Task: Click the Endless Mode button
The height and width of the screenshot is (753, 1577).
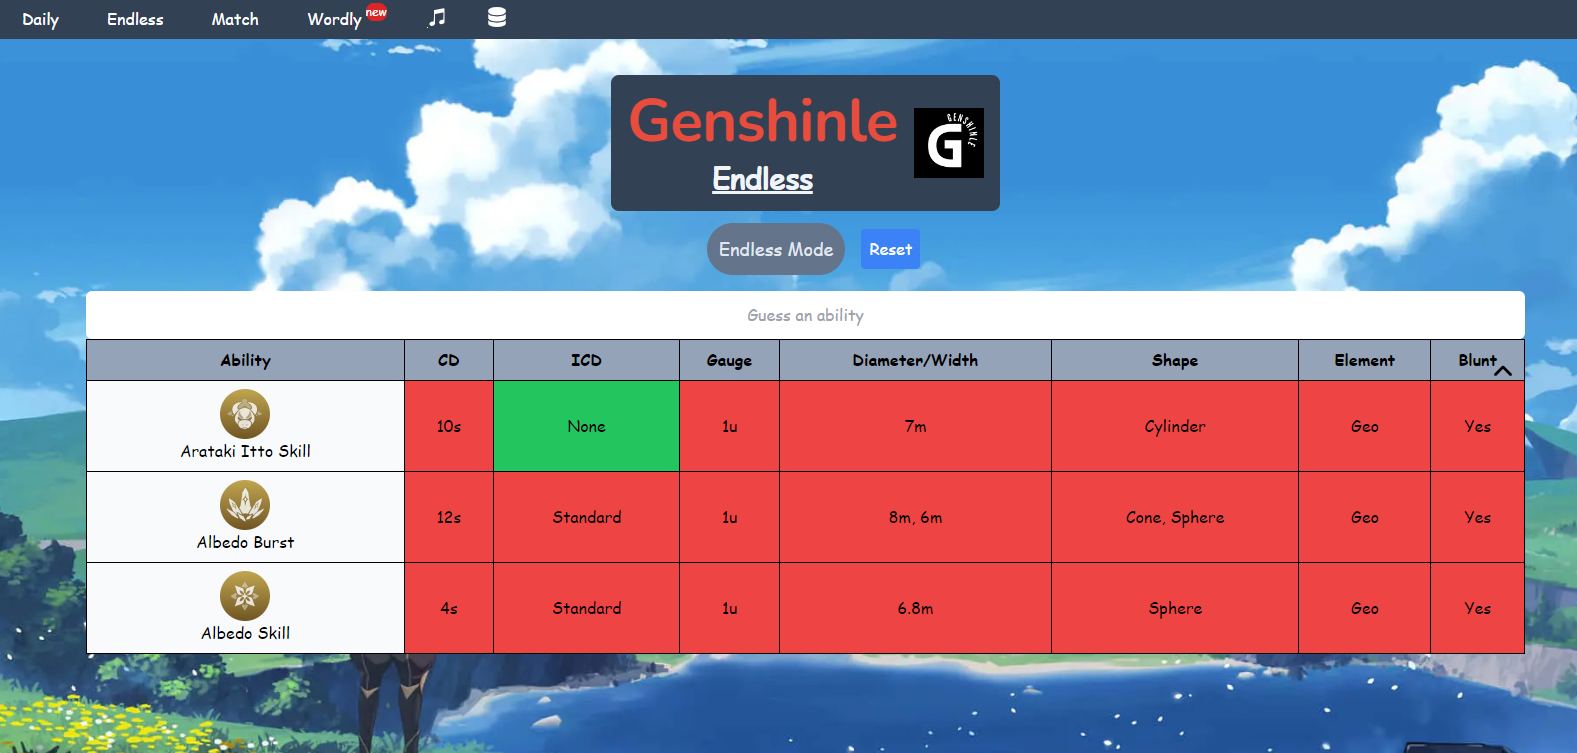Action: tap(776, 249)
